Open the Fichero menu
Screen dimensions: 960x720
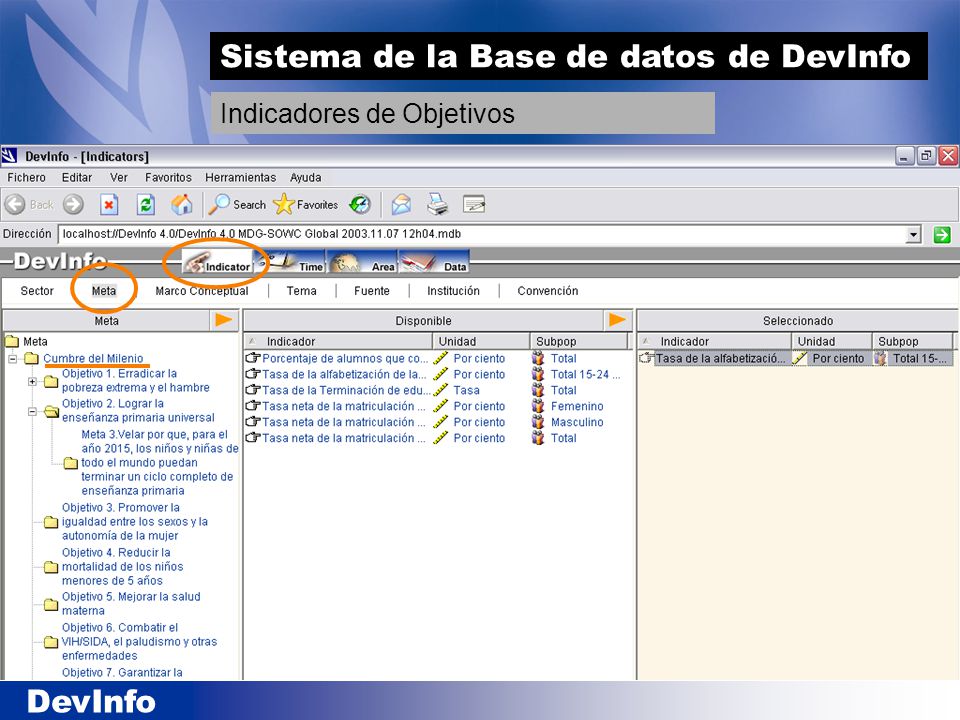coord(26,178)
